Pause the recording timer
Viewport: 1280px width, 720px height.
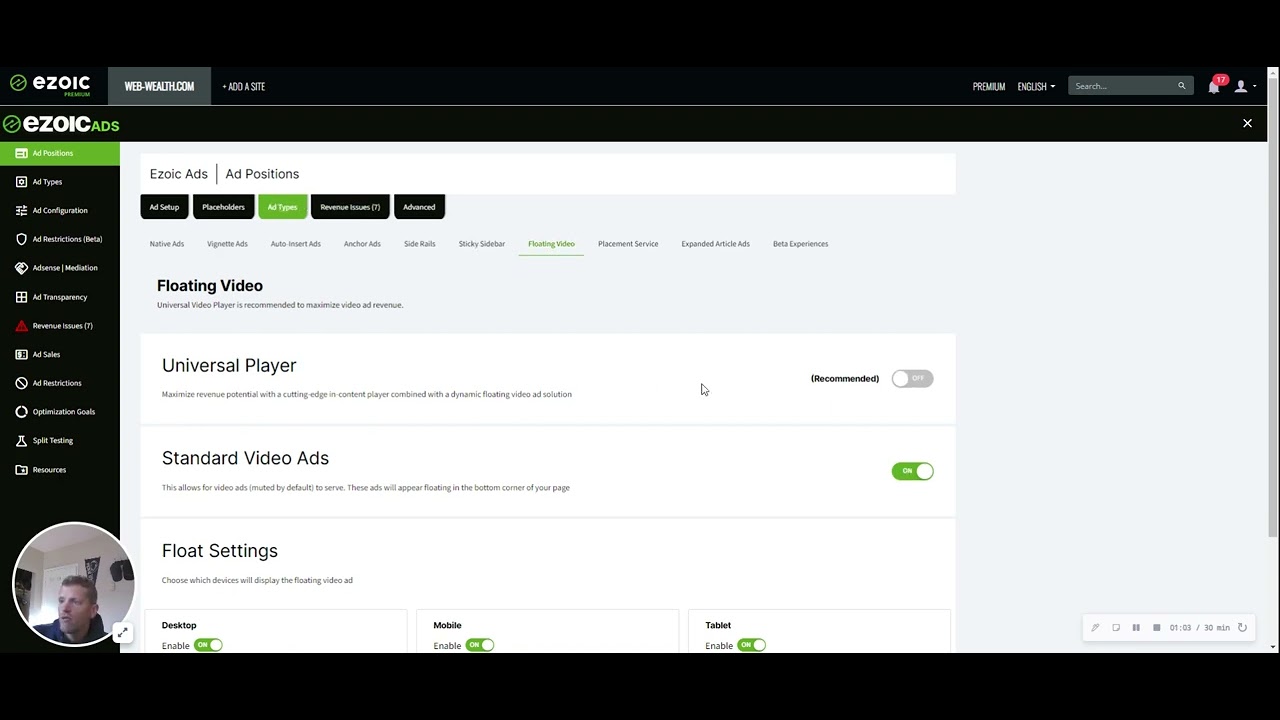(x=1136, y=627)
